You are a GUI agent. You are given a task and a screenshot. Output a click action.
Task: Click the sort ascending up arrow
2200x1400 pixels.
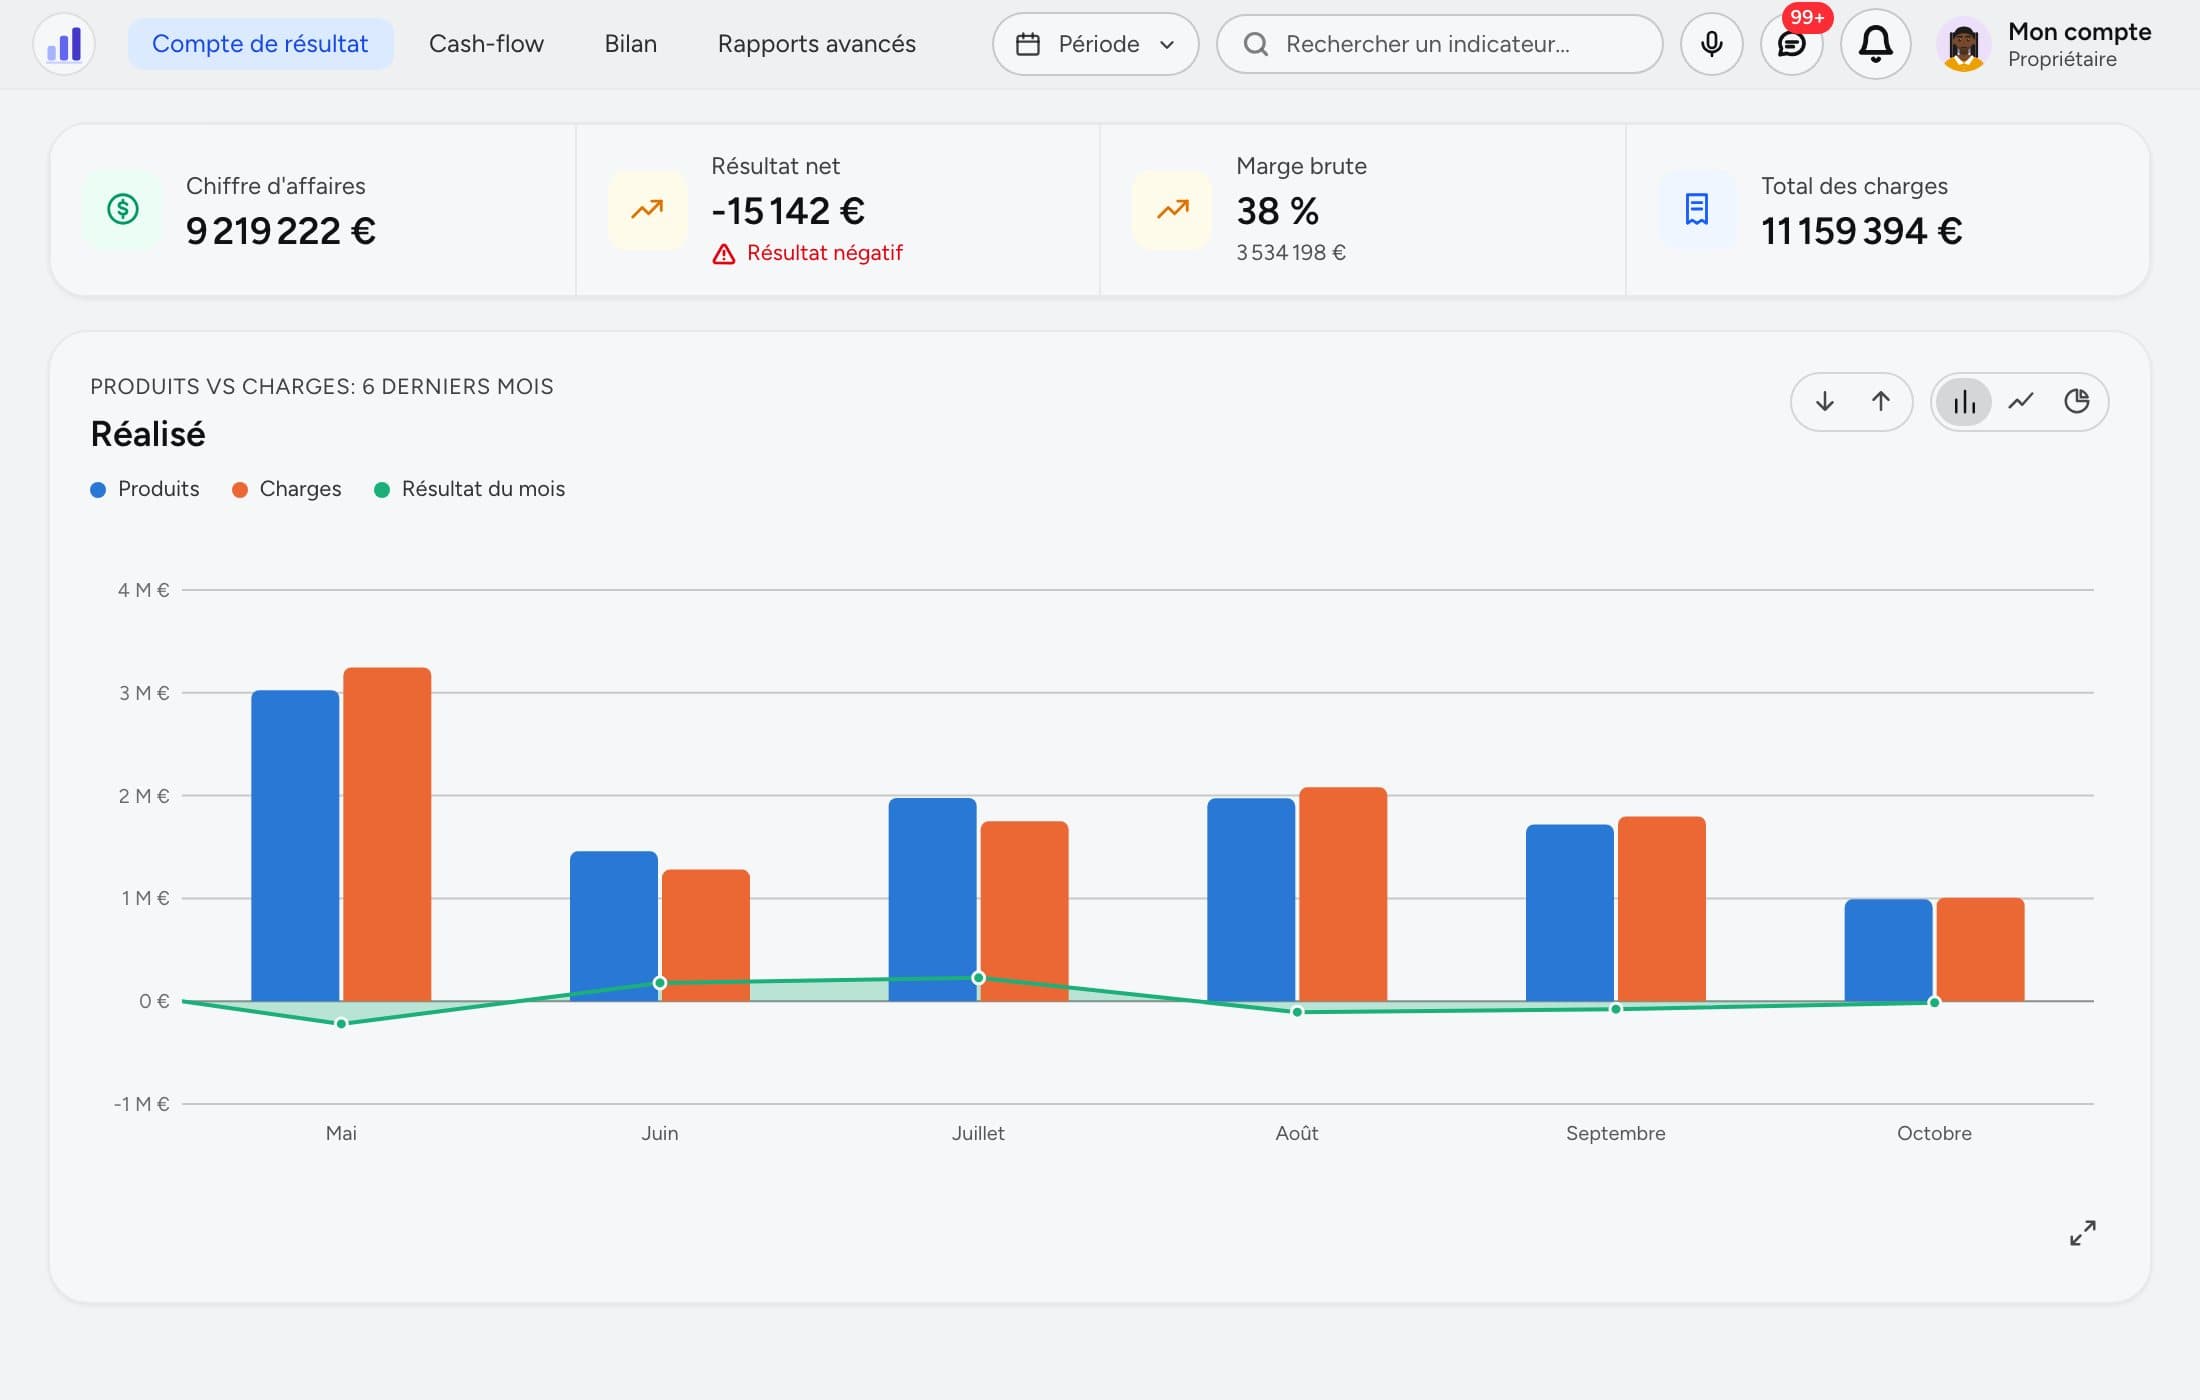[x=1880, y=401]
